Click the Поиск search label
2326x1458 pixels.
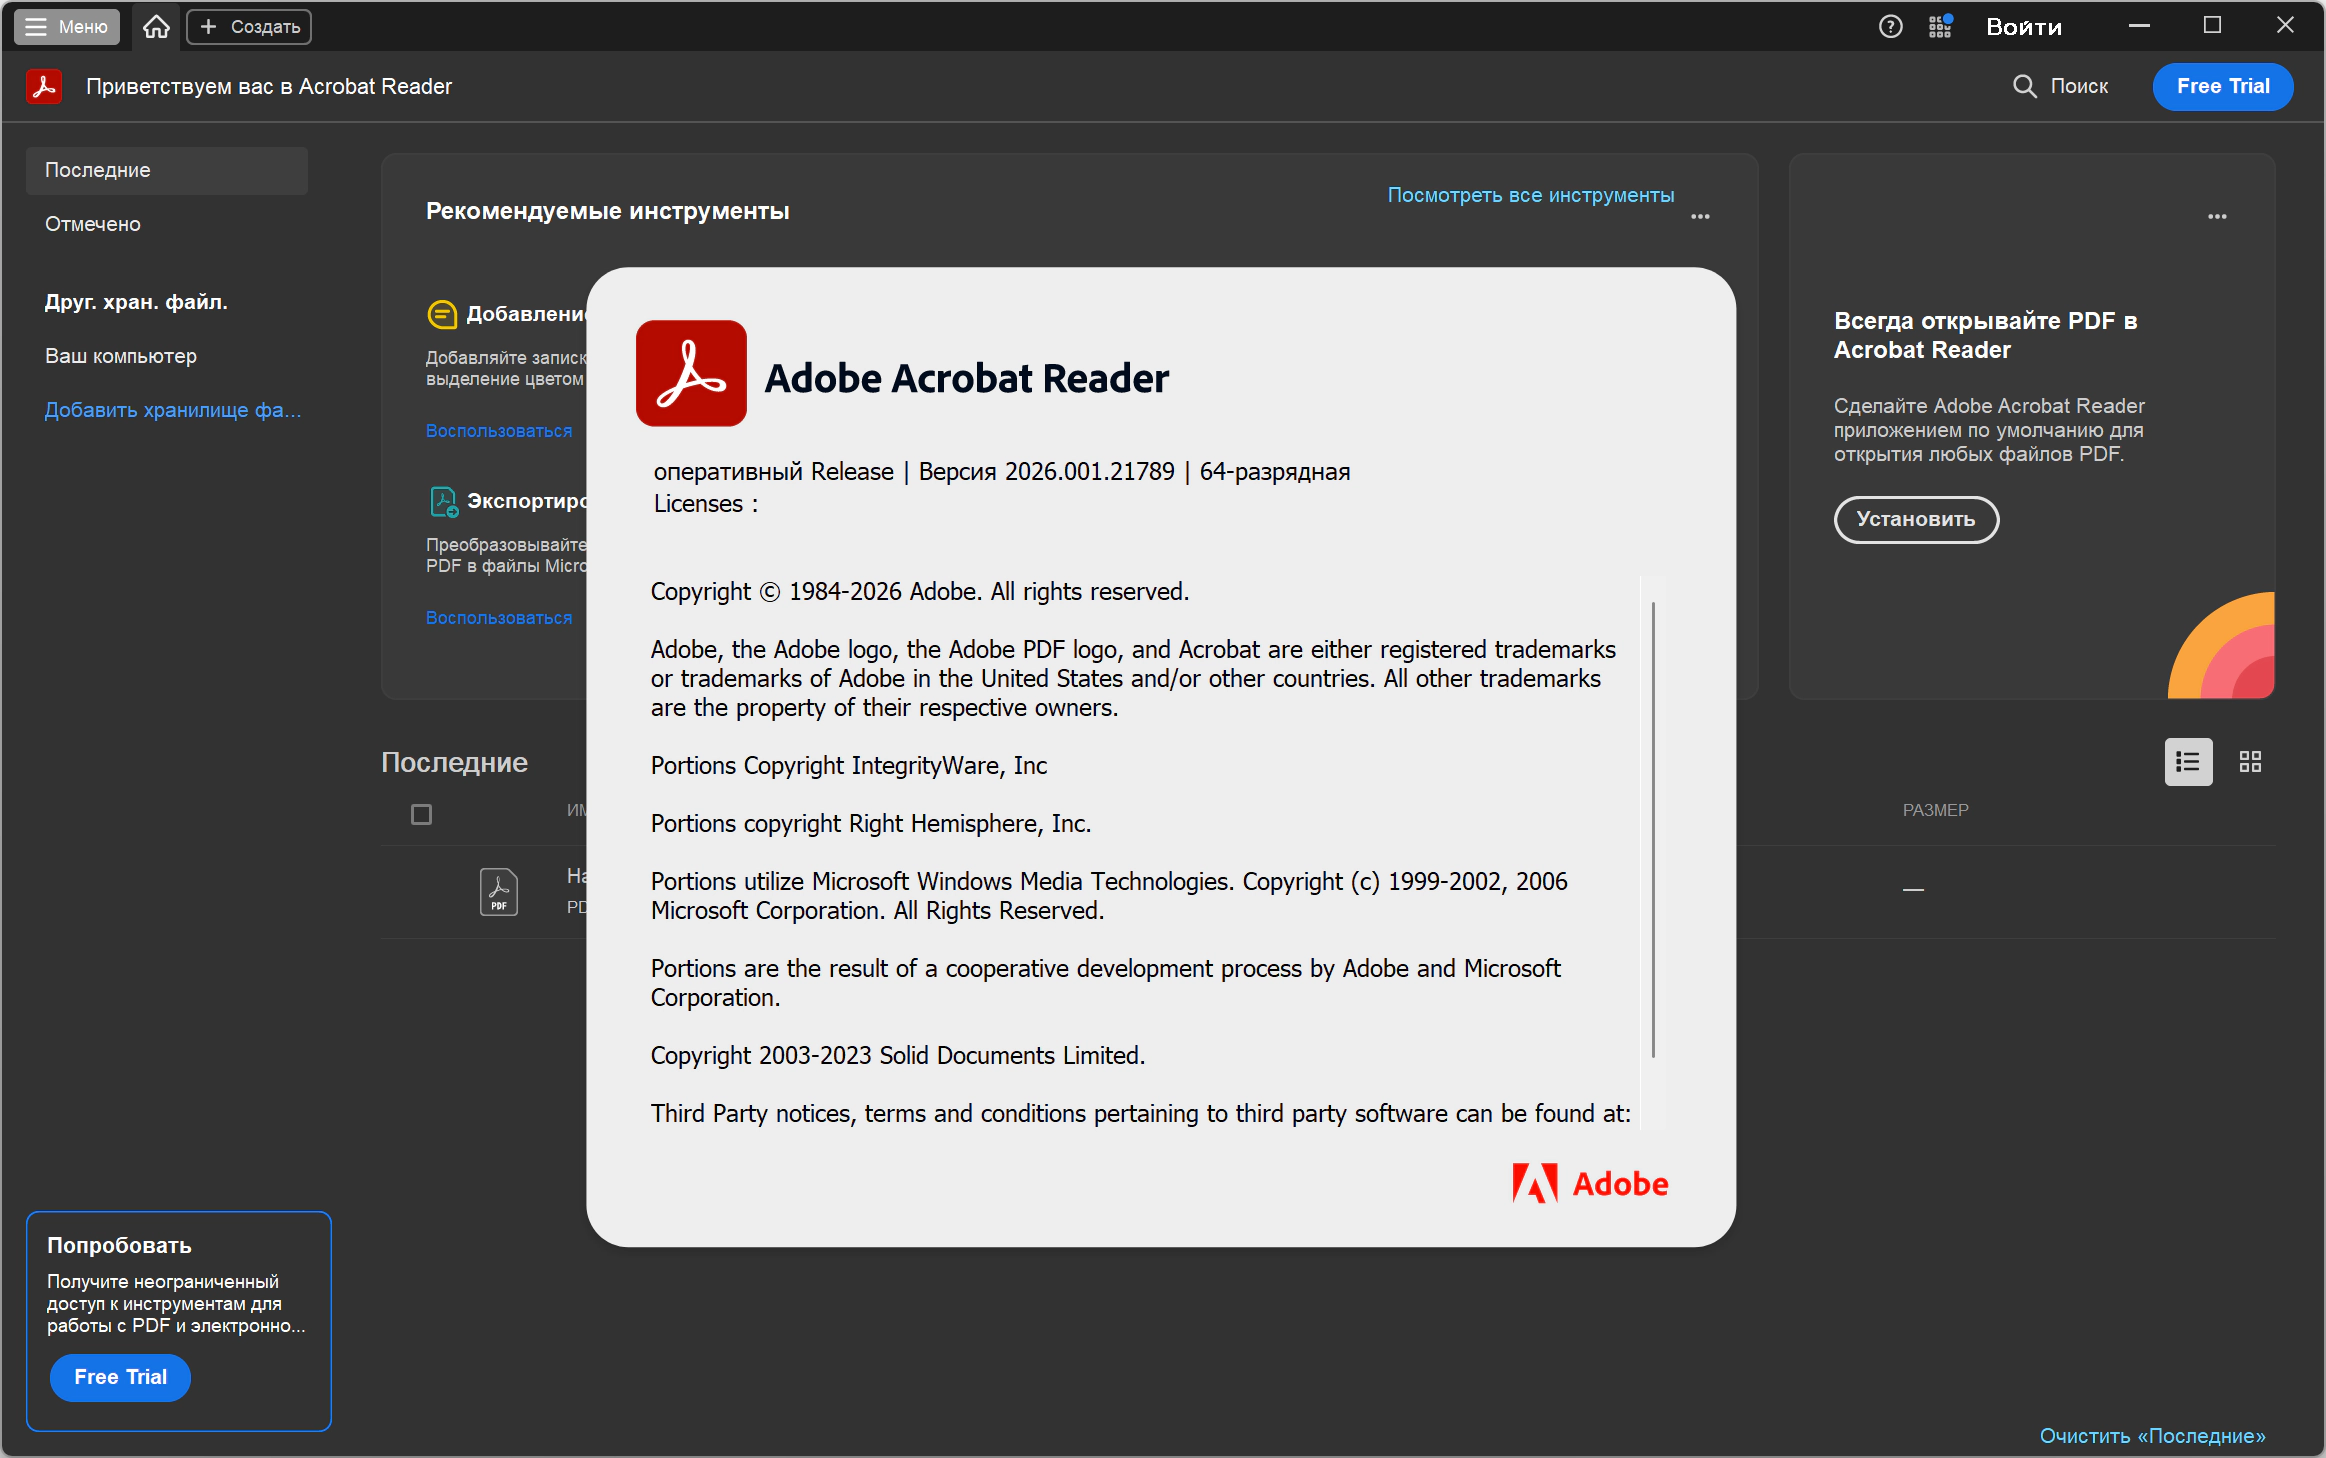click(2079, 86)
